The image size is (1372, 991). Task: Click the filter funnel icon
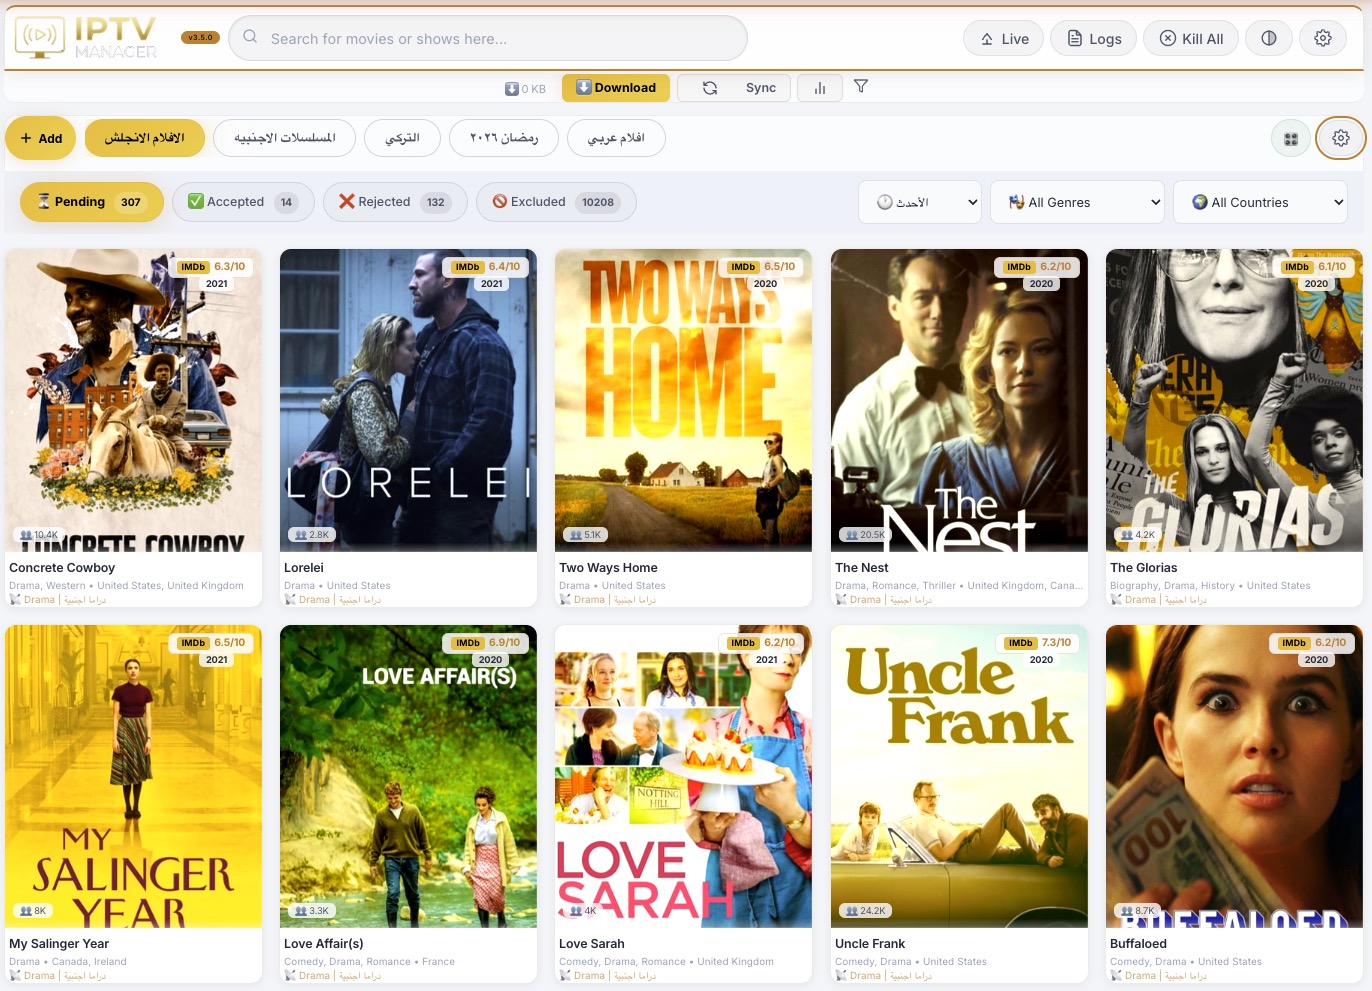click(x=861, y=87)
